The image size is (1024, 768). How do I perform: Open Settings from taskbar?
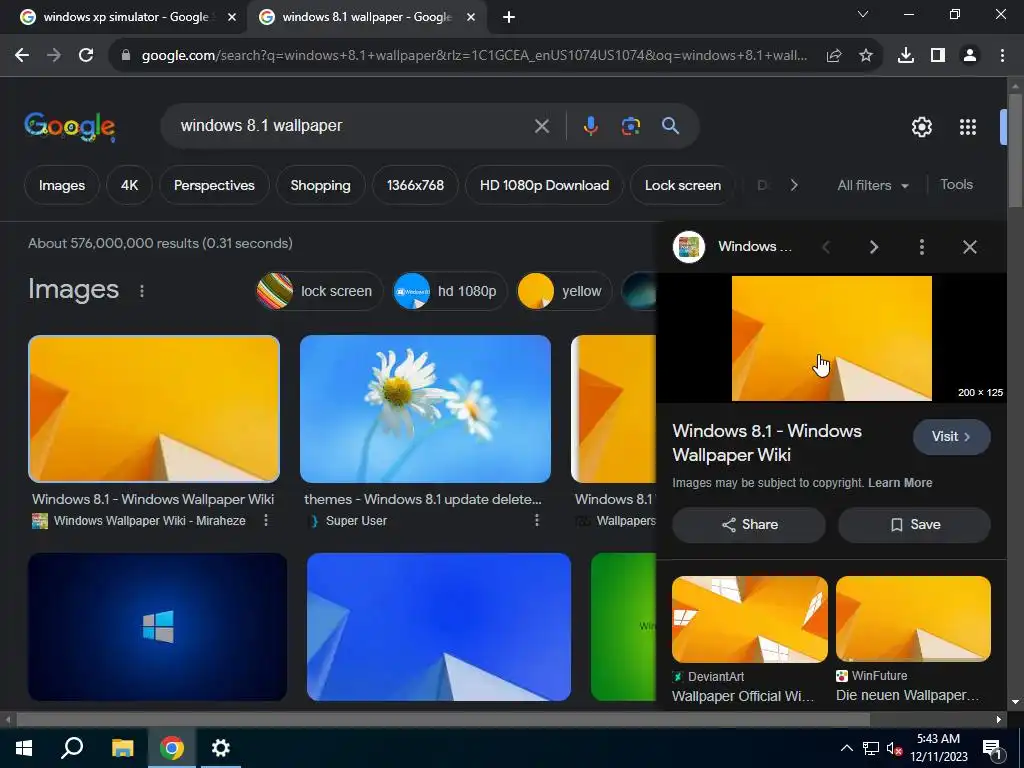(x=221, y=748)
